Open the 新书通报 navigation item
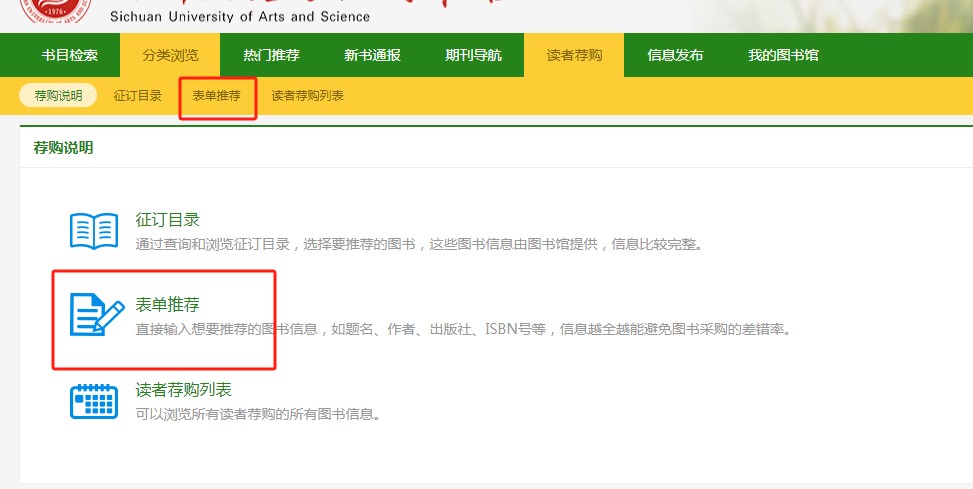This screenshot has height=489, width=973. (x=372, y=55)
